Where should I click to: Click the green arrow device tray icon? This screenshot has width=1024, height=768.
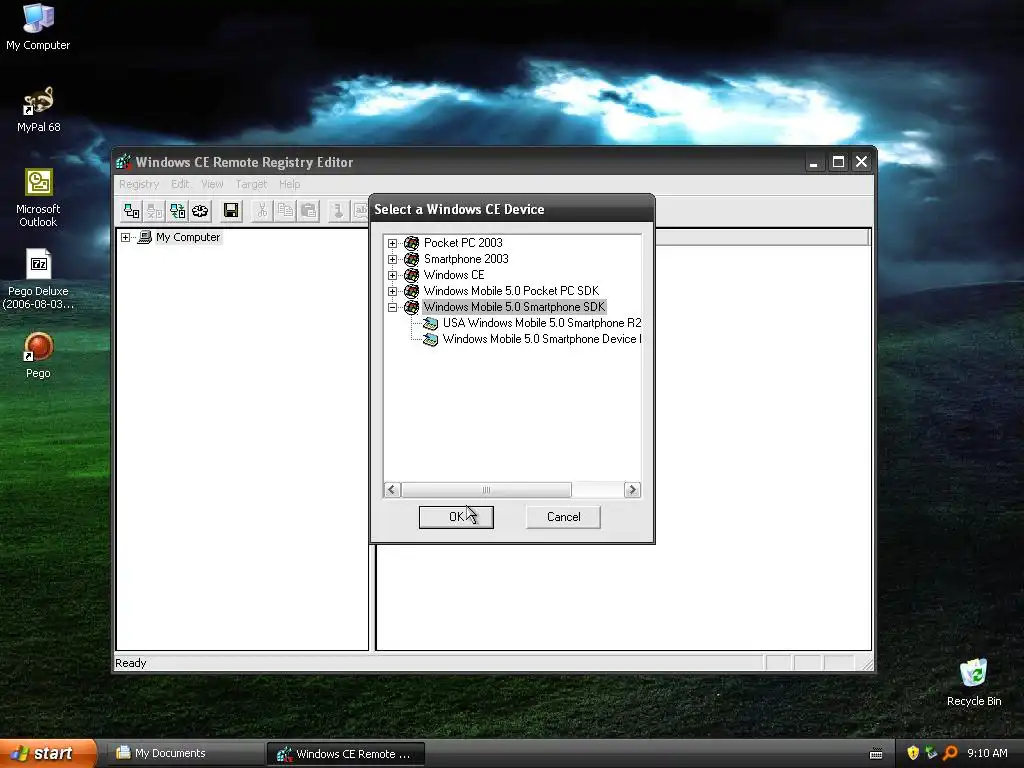pyautogui.click(x=931, y=753)
